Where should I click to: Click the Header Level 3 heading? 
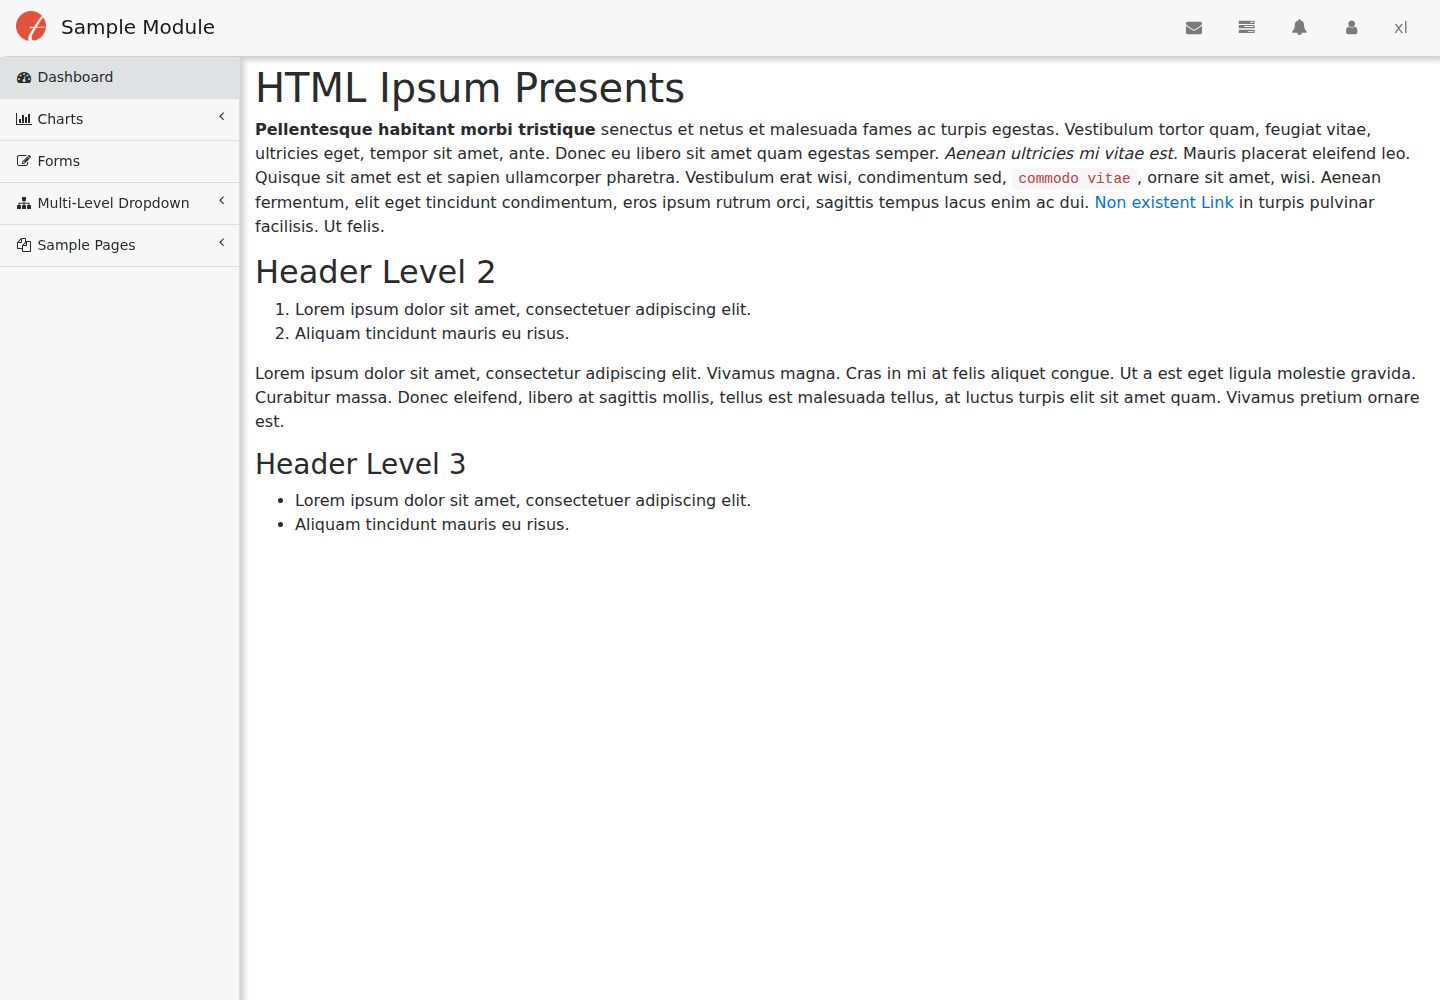[x=360, y=464]
